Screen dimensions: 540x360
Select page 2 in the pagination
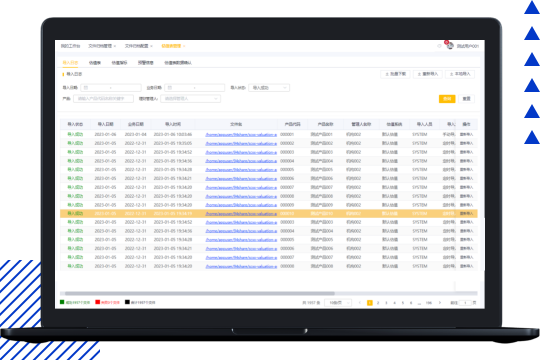[x=378, y=302]
